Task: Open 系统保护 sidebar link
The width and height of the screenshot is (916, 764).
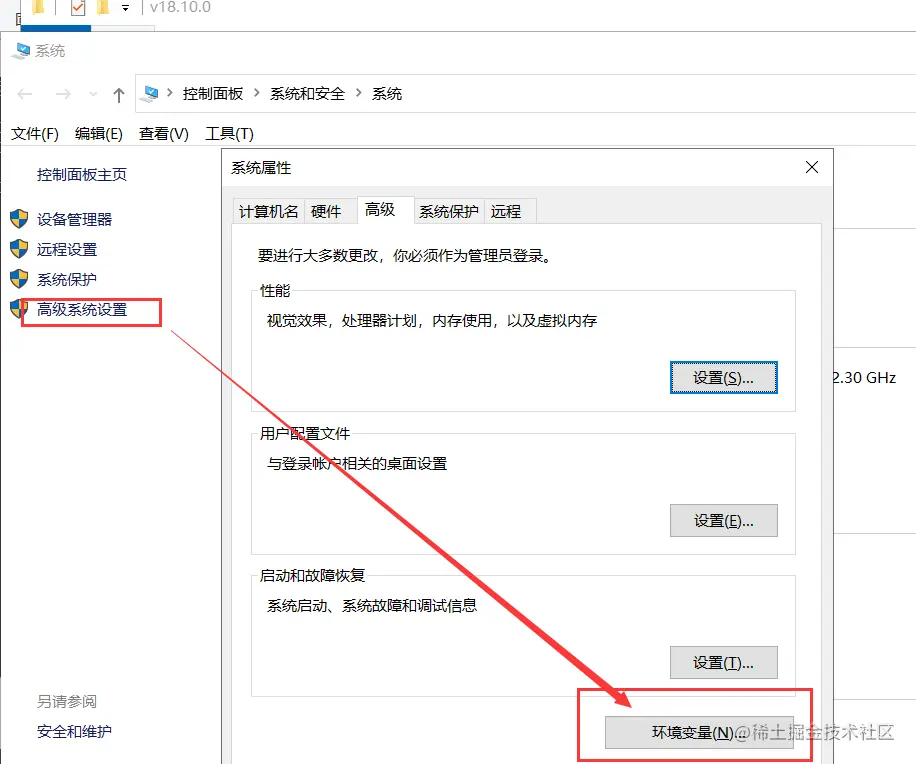Action: click(67, 280)
